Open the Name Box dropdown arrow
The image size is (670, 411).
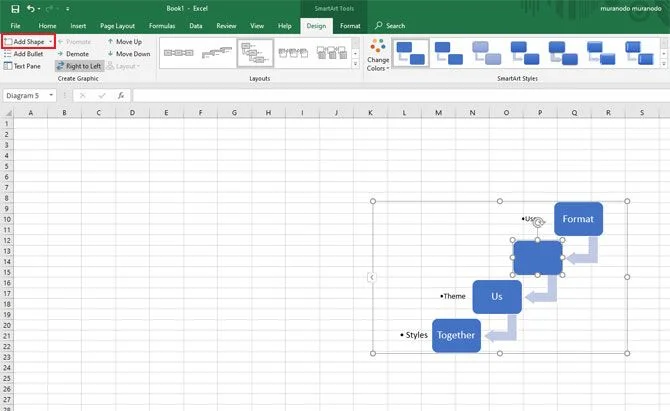(x=51, y=95)
